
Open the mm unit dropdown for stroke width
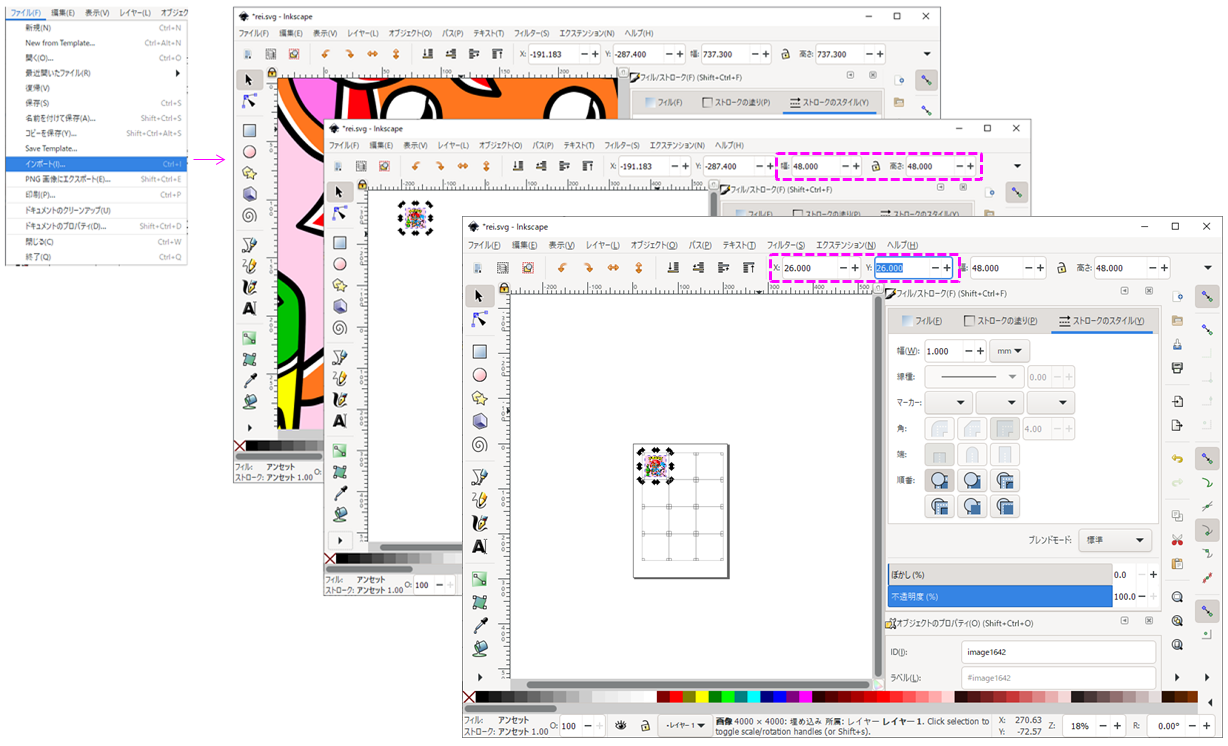(x=1009, y=351)
